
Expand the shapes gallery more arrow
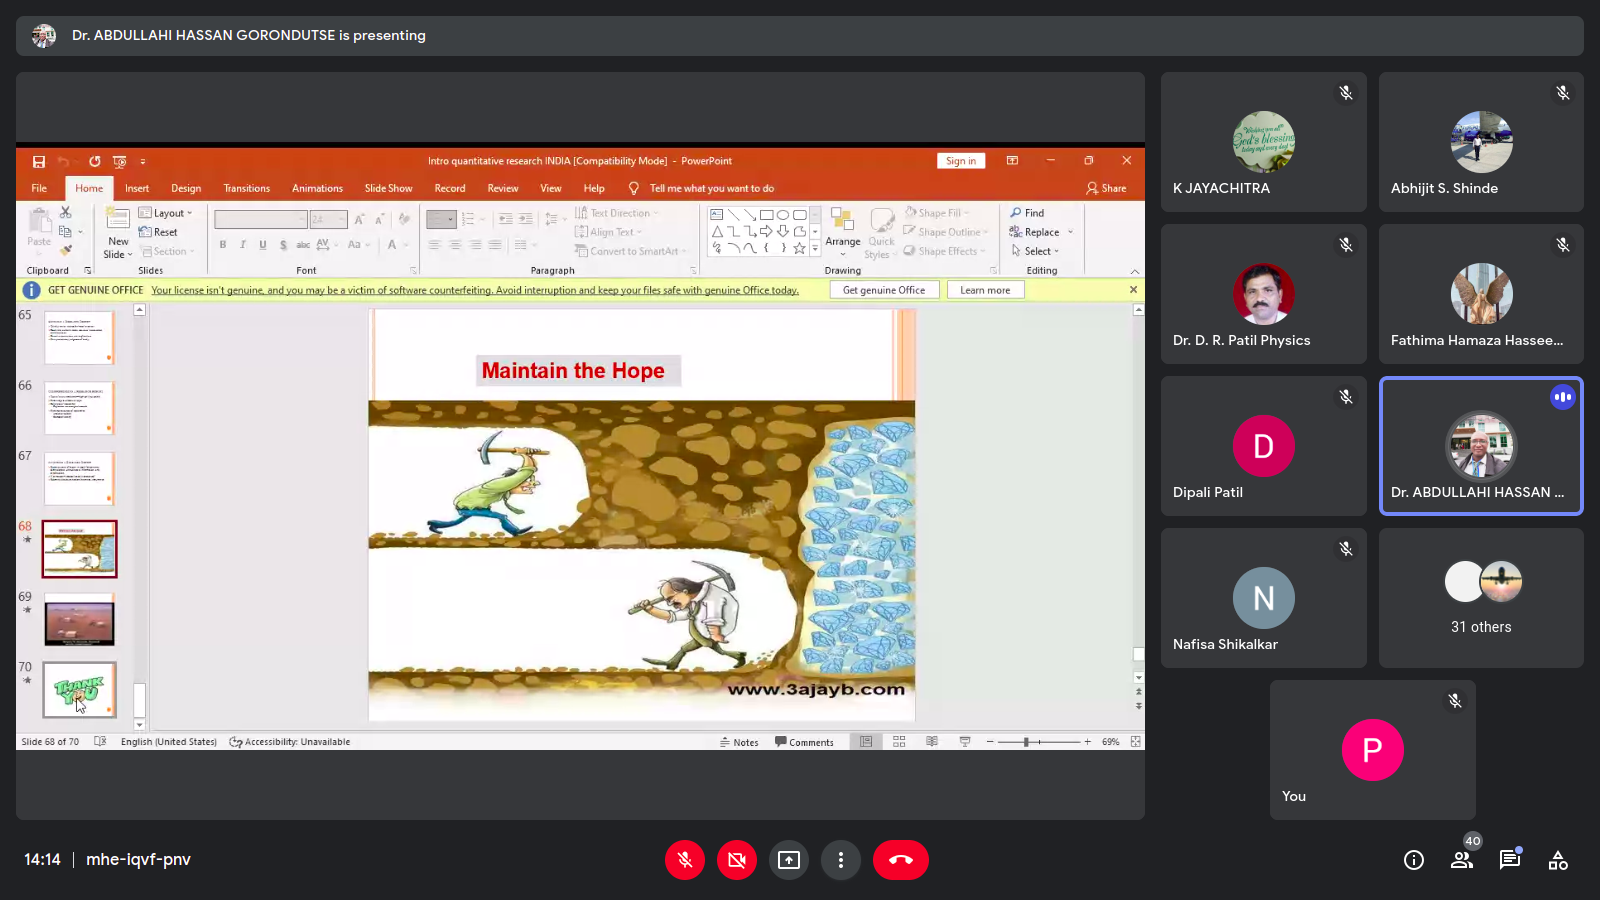point(815,248)
